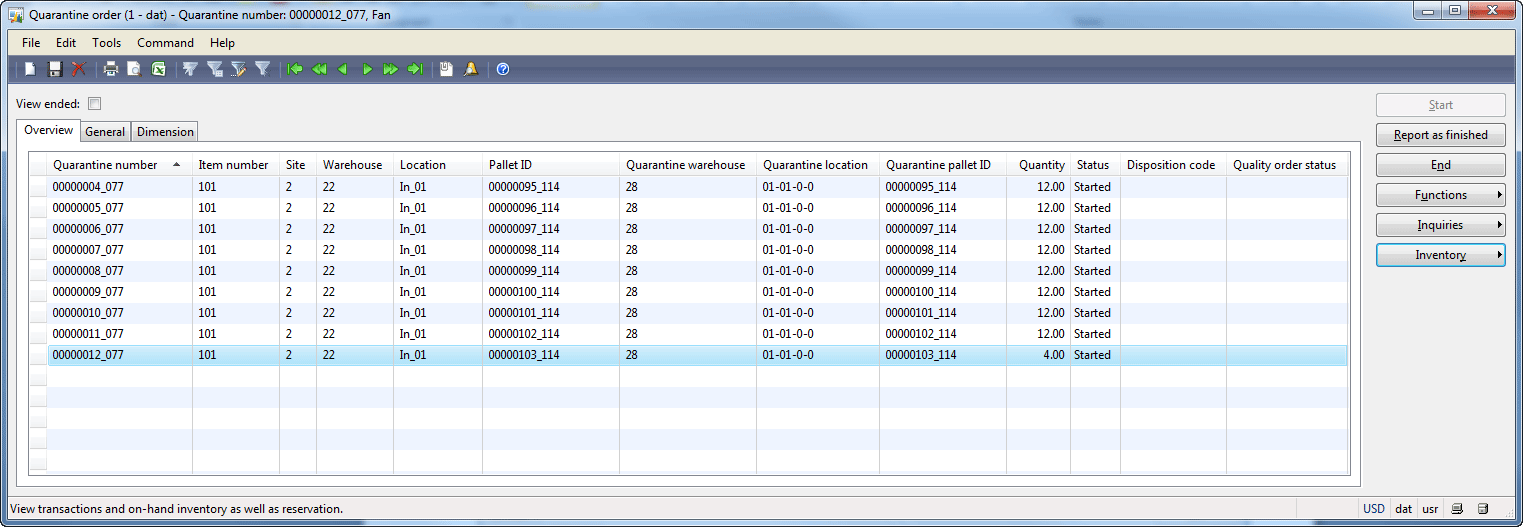
Task: Open Document handling paperclip icon
Action: click(x=446, y=69)
